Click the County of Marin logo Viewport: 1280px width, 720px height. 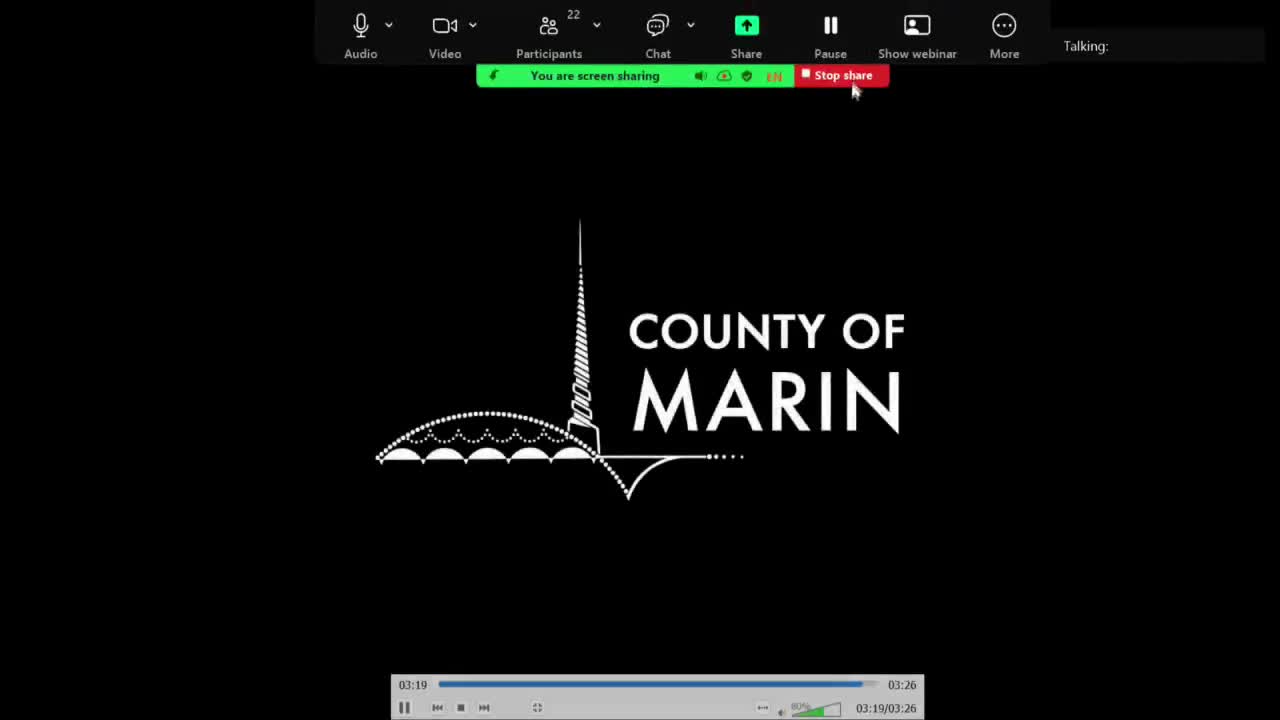[640, 360]
